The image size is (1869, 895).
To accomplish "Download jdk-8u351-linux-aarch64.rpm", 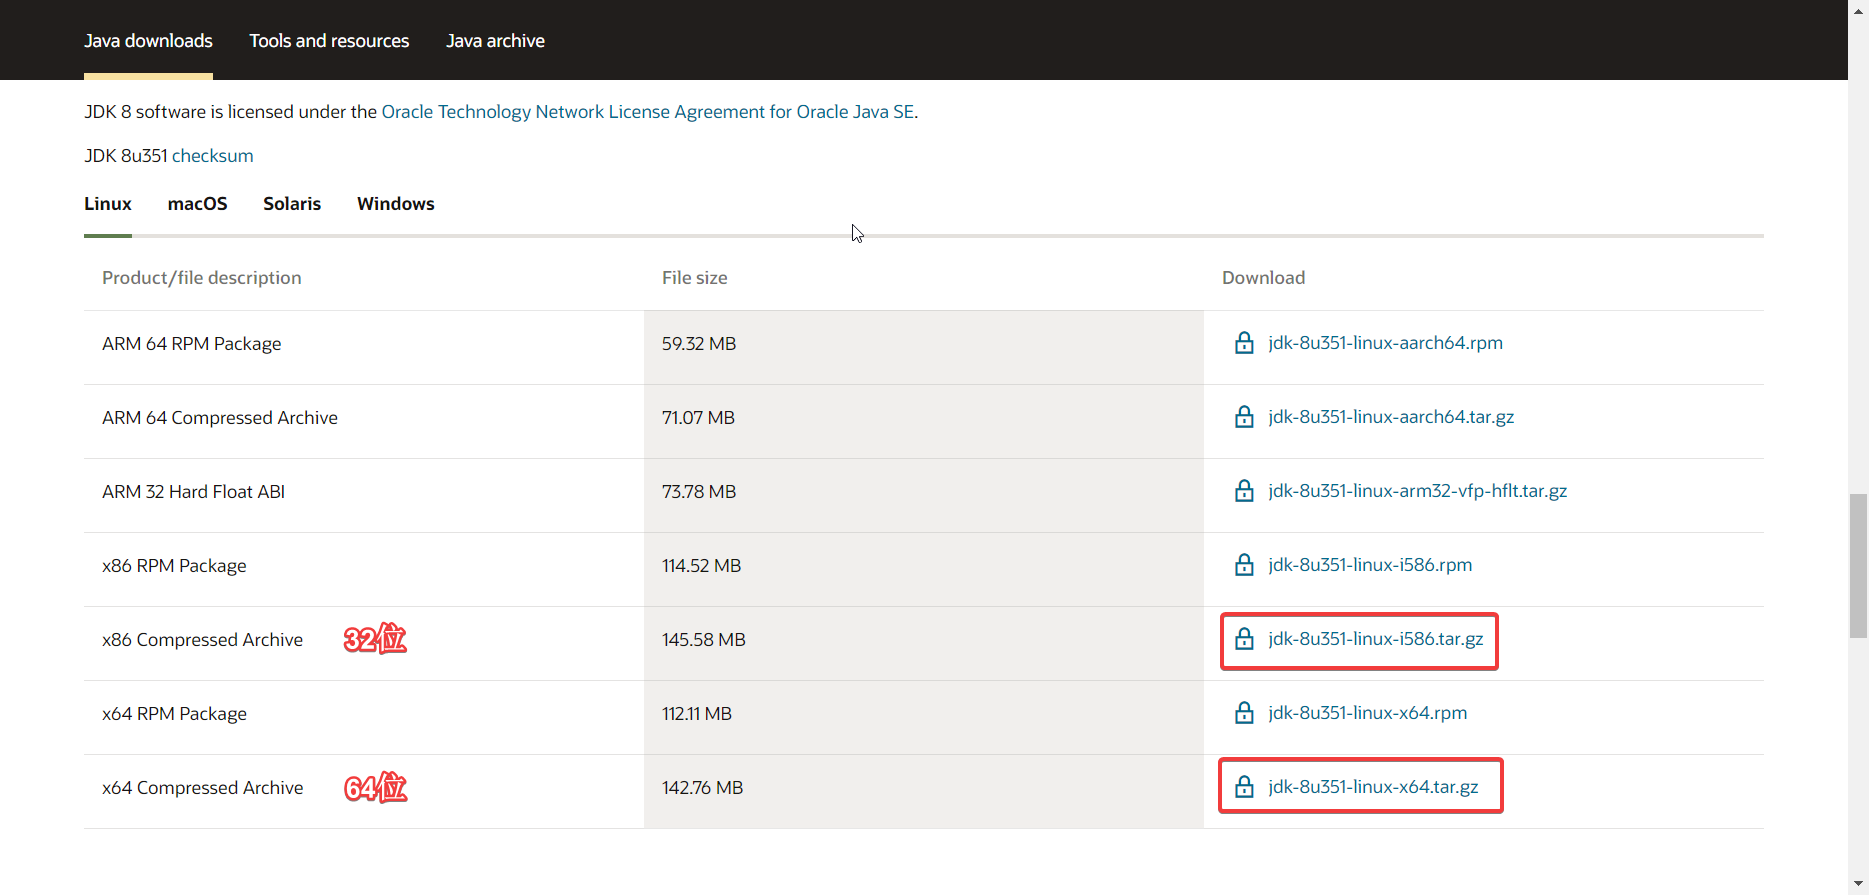I will click(x=1385, y=343).
